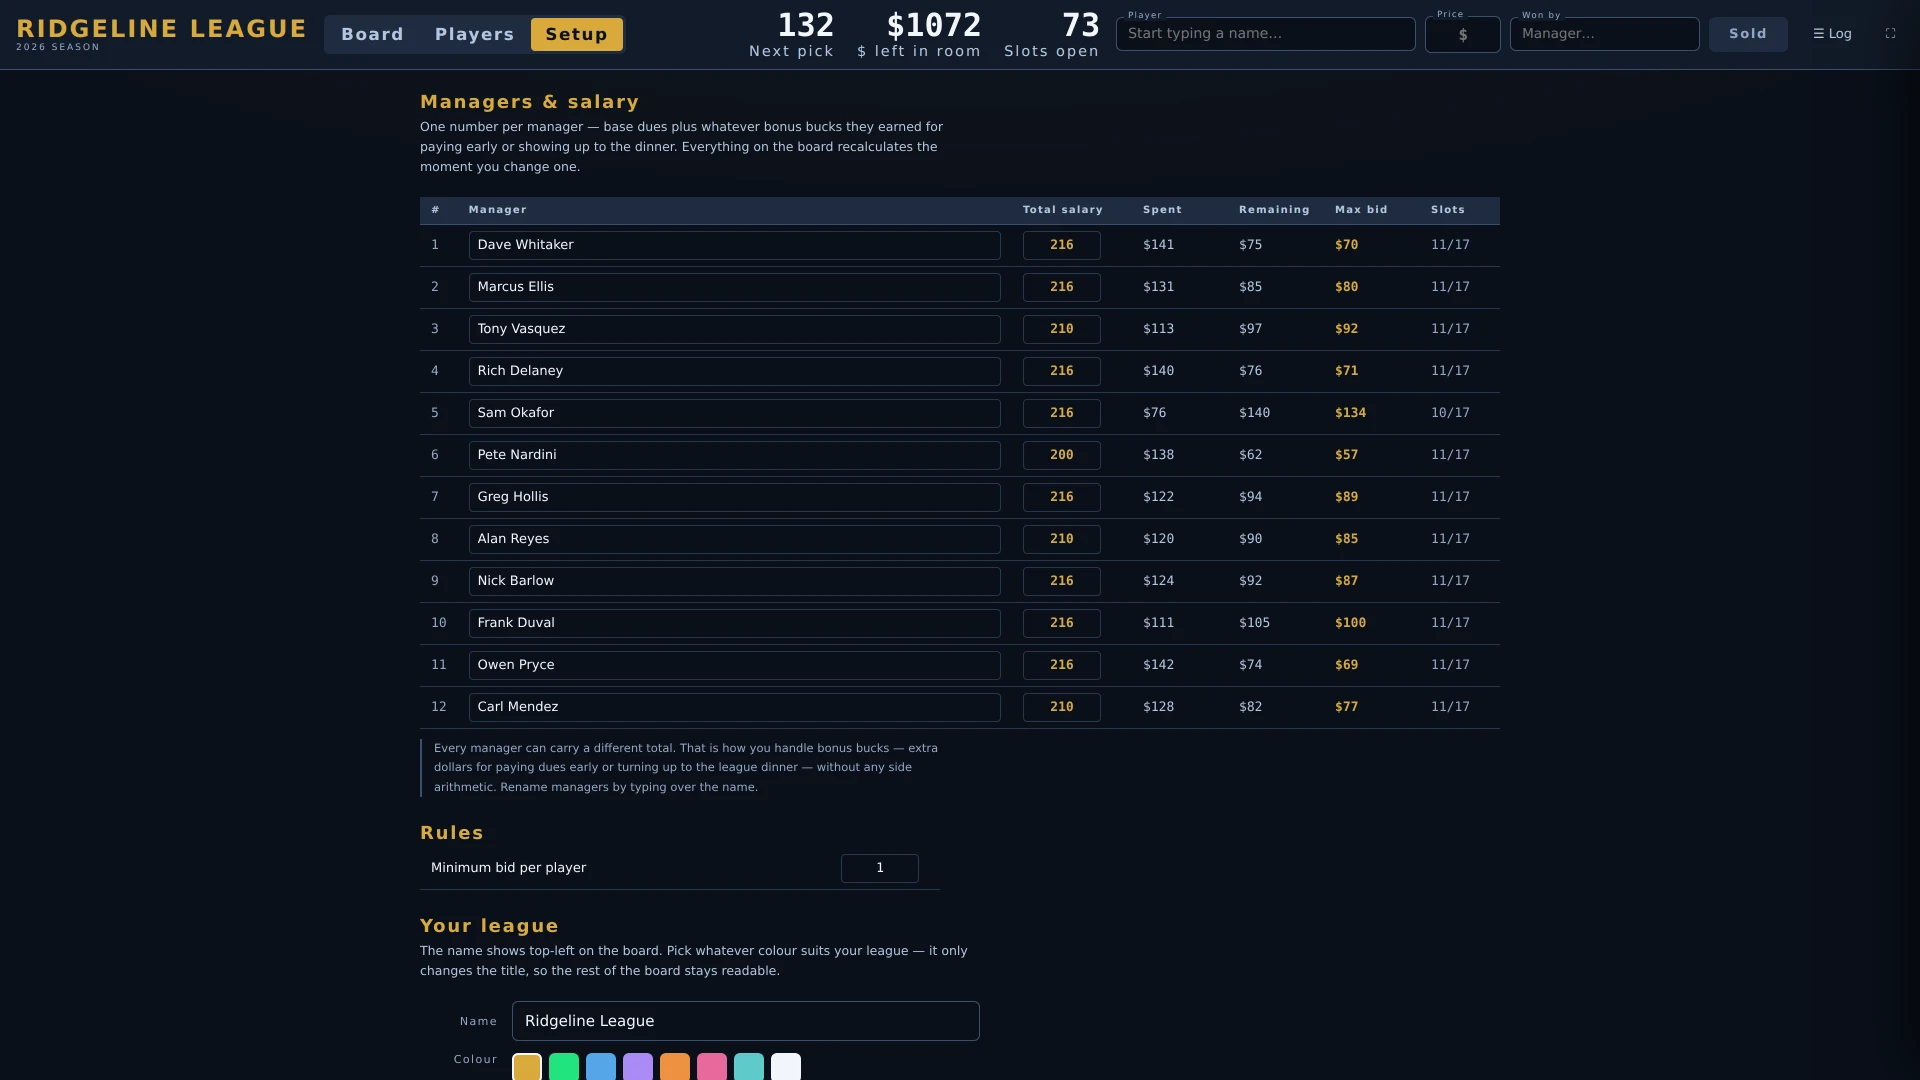
Task: Edit Greg Hollis manager name
Action: pos(734,497)
